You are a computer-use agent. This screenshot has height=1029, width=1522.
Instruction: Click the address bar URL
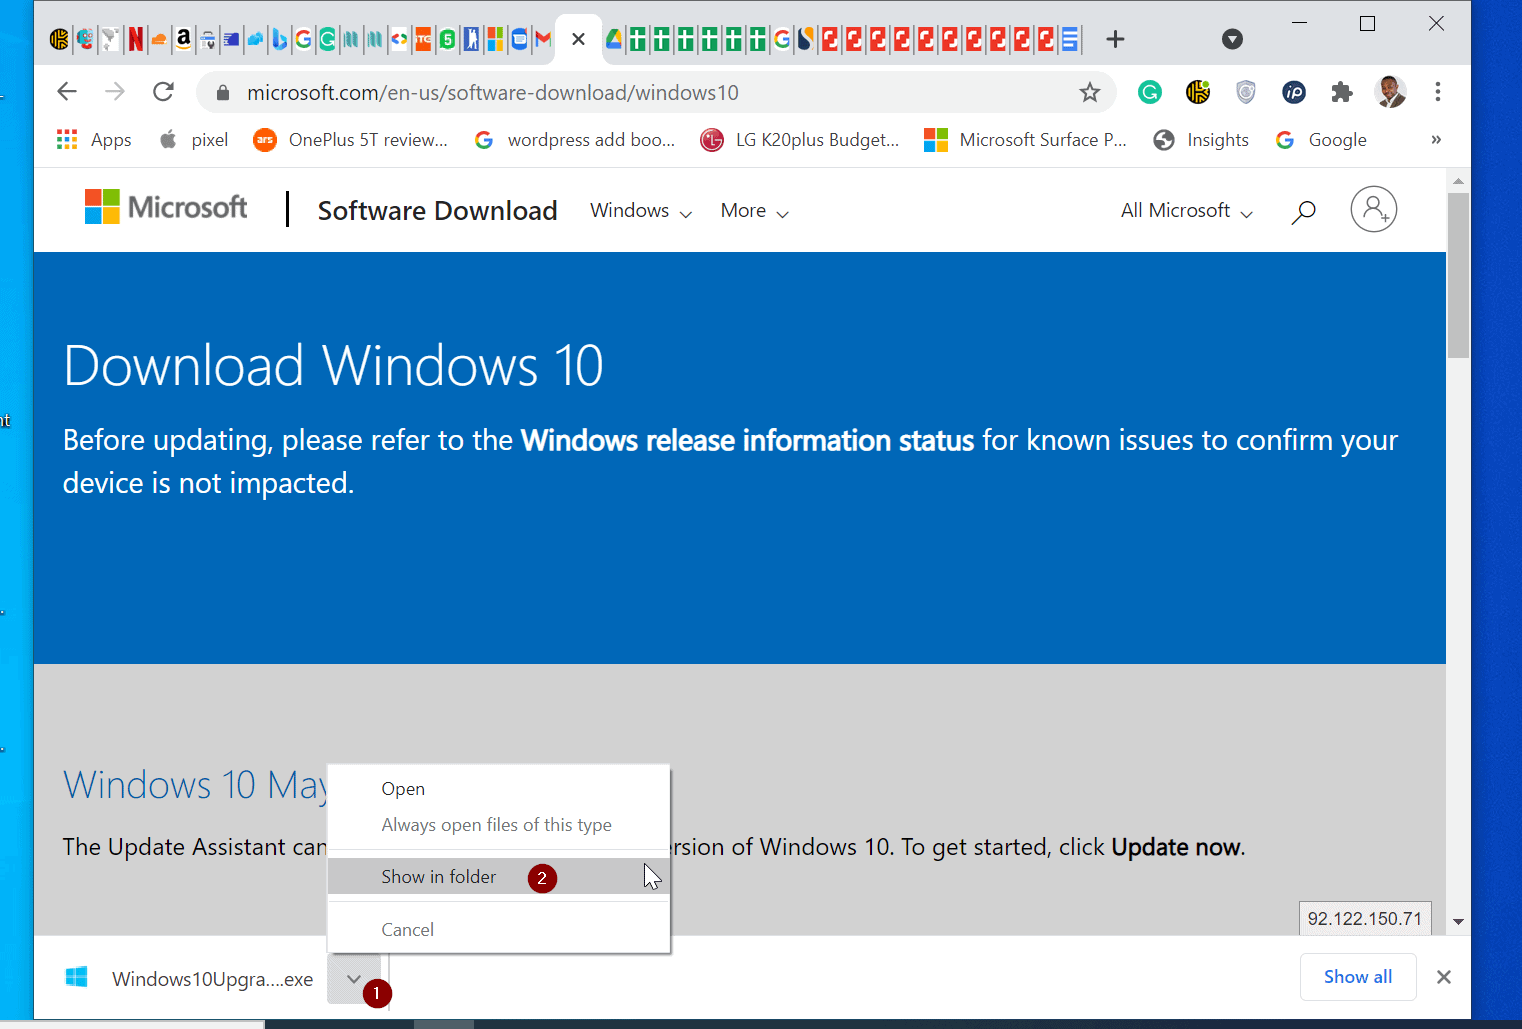493,93
